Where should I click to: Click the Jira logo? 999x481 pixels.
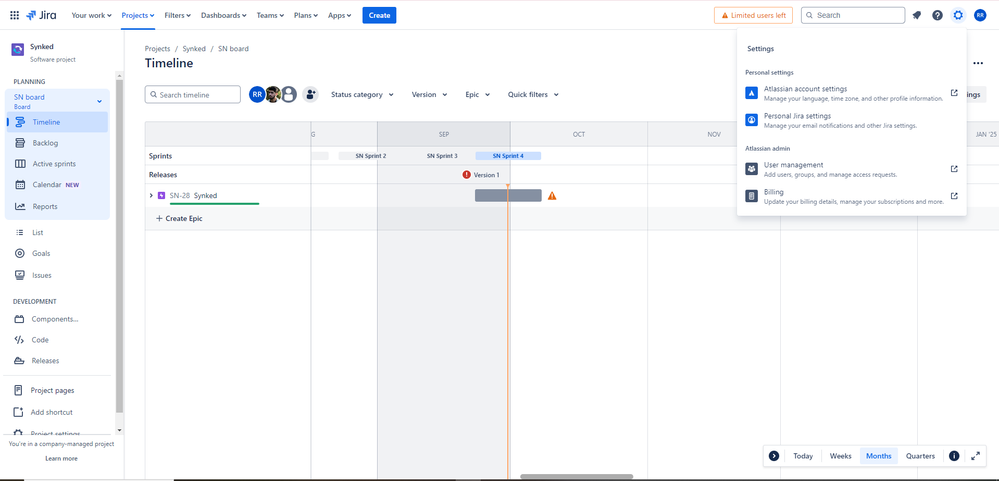[41, 15]
